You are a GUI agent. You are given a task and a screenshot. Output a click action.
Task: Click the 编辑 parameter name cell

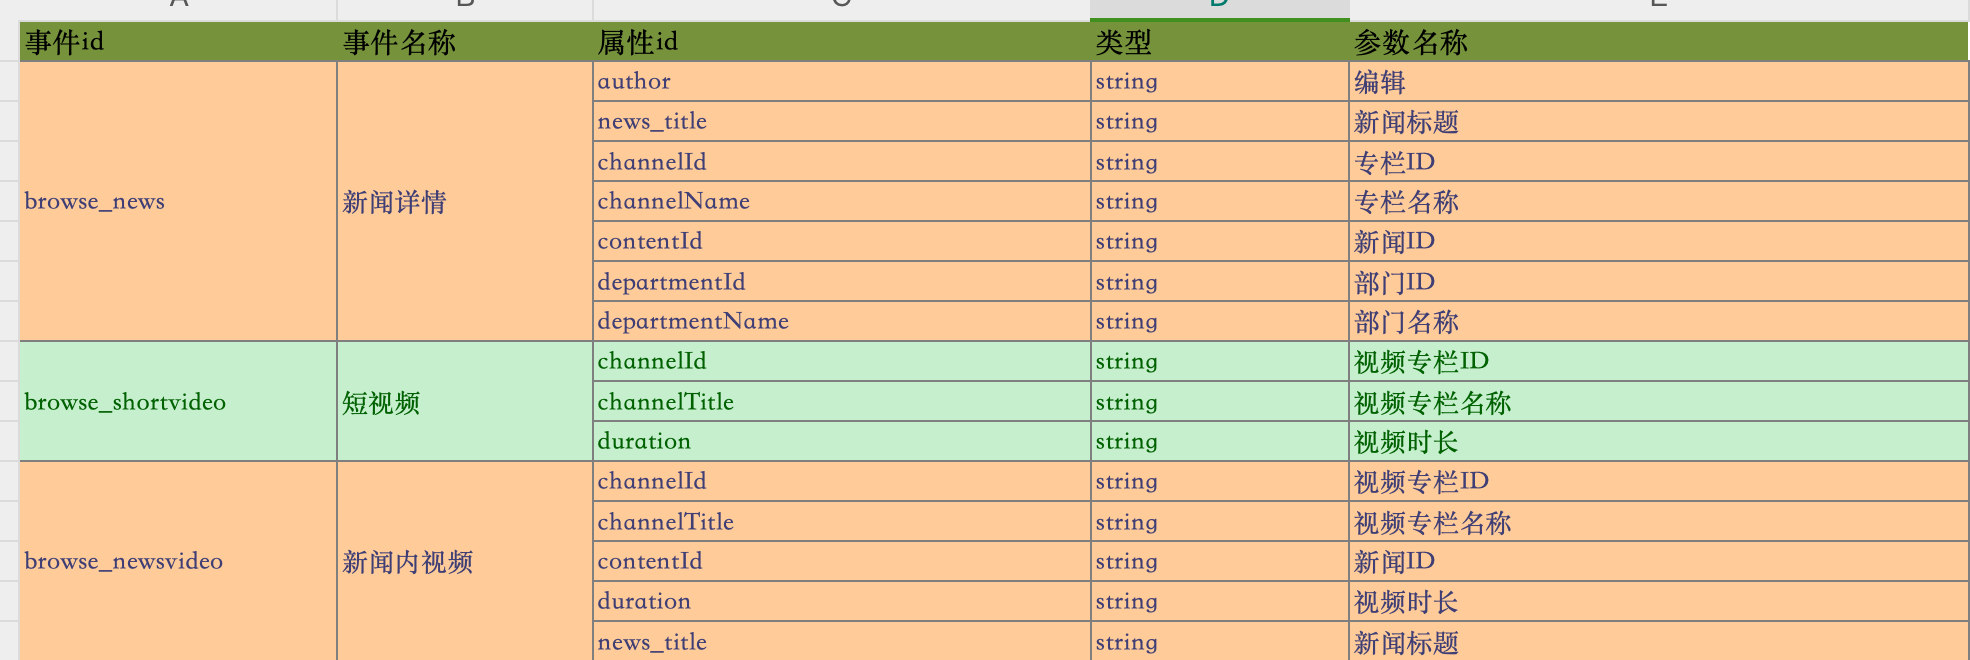point(1658,81)
